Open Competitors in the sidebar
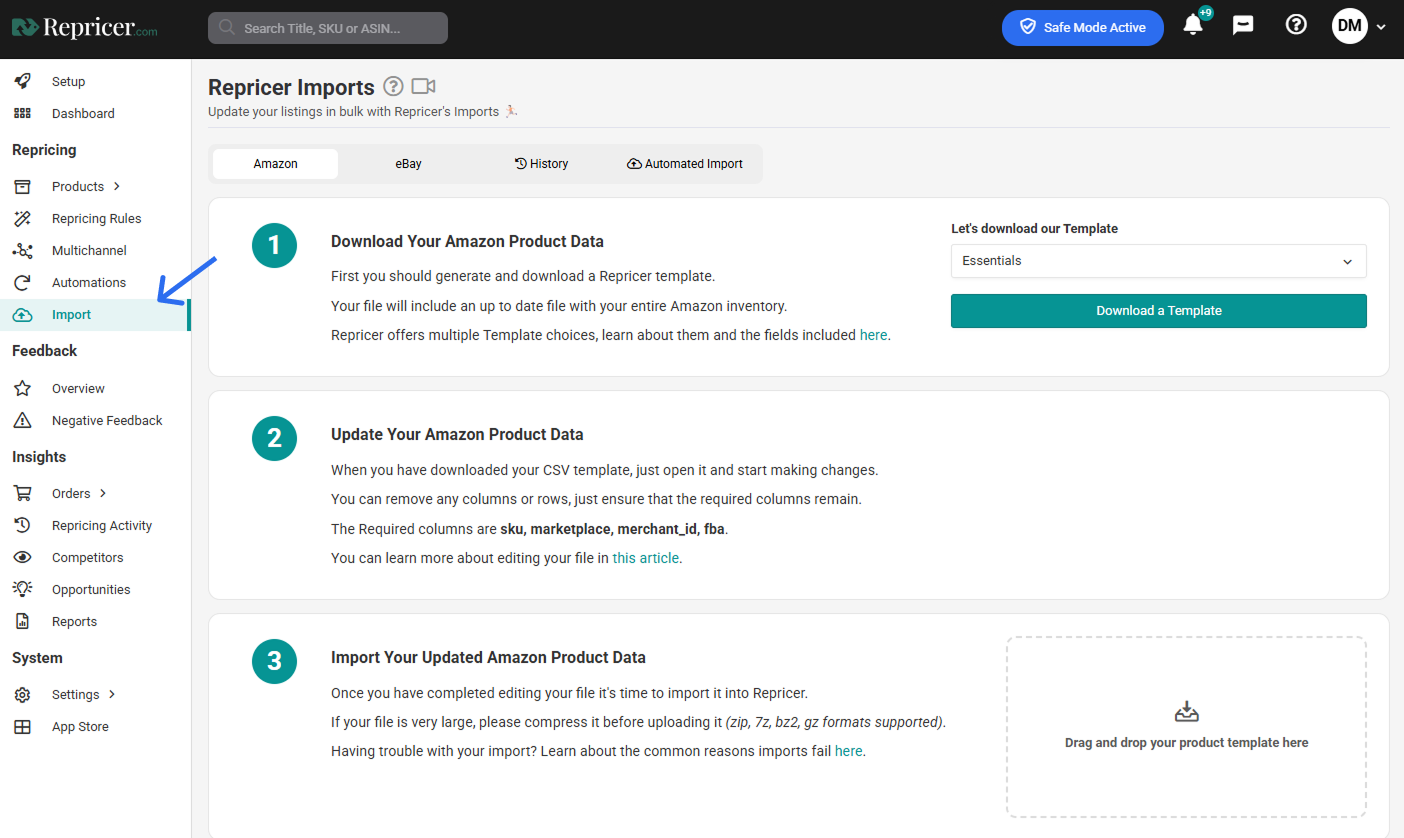The image size is (1404, 838). [88, 557]
